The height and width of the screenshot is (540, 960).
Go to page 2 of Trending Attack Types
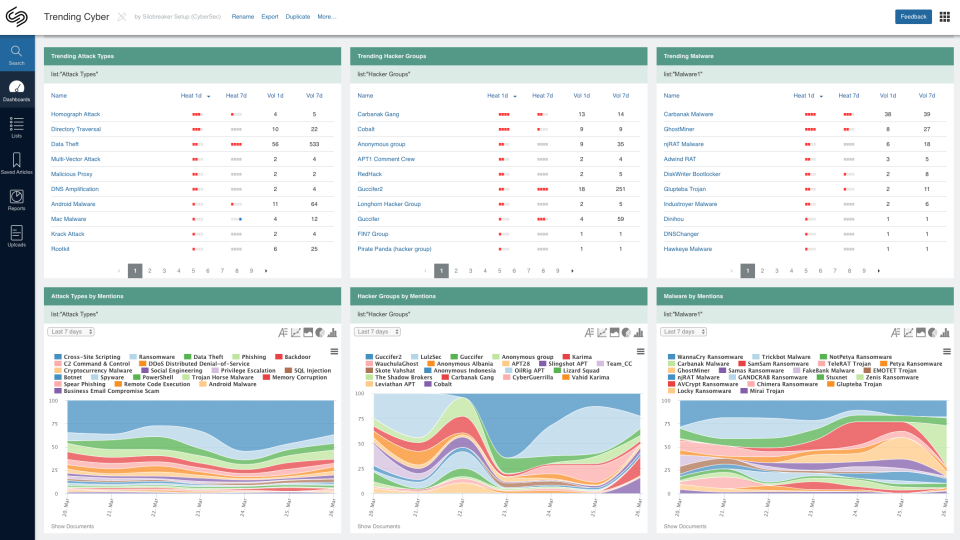click(x=149, y=271)
